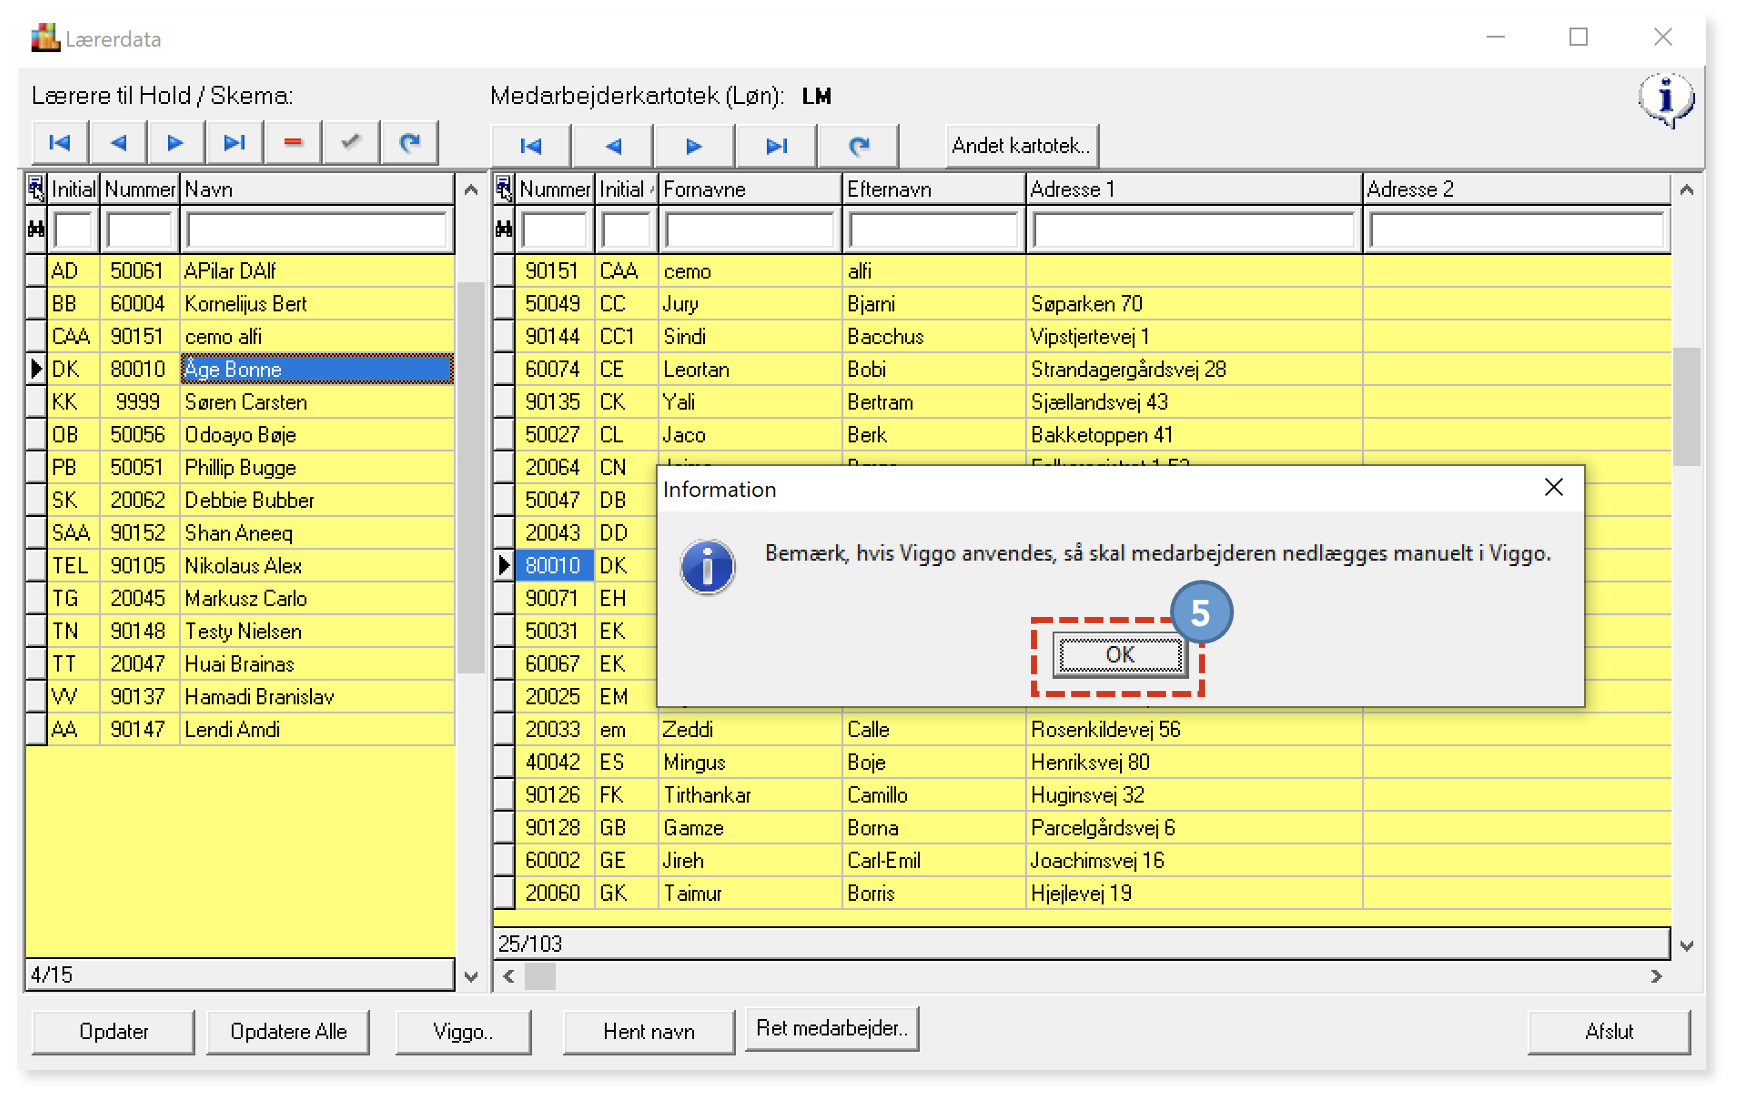The height and width of the screenshot is (1102, 1740).
Task: Click the Fornavne column header
Action: pyautogui.click(x=750, y=189)
